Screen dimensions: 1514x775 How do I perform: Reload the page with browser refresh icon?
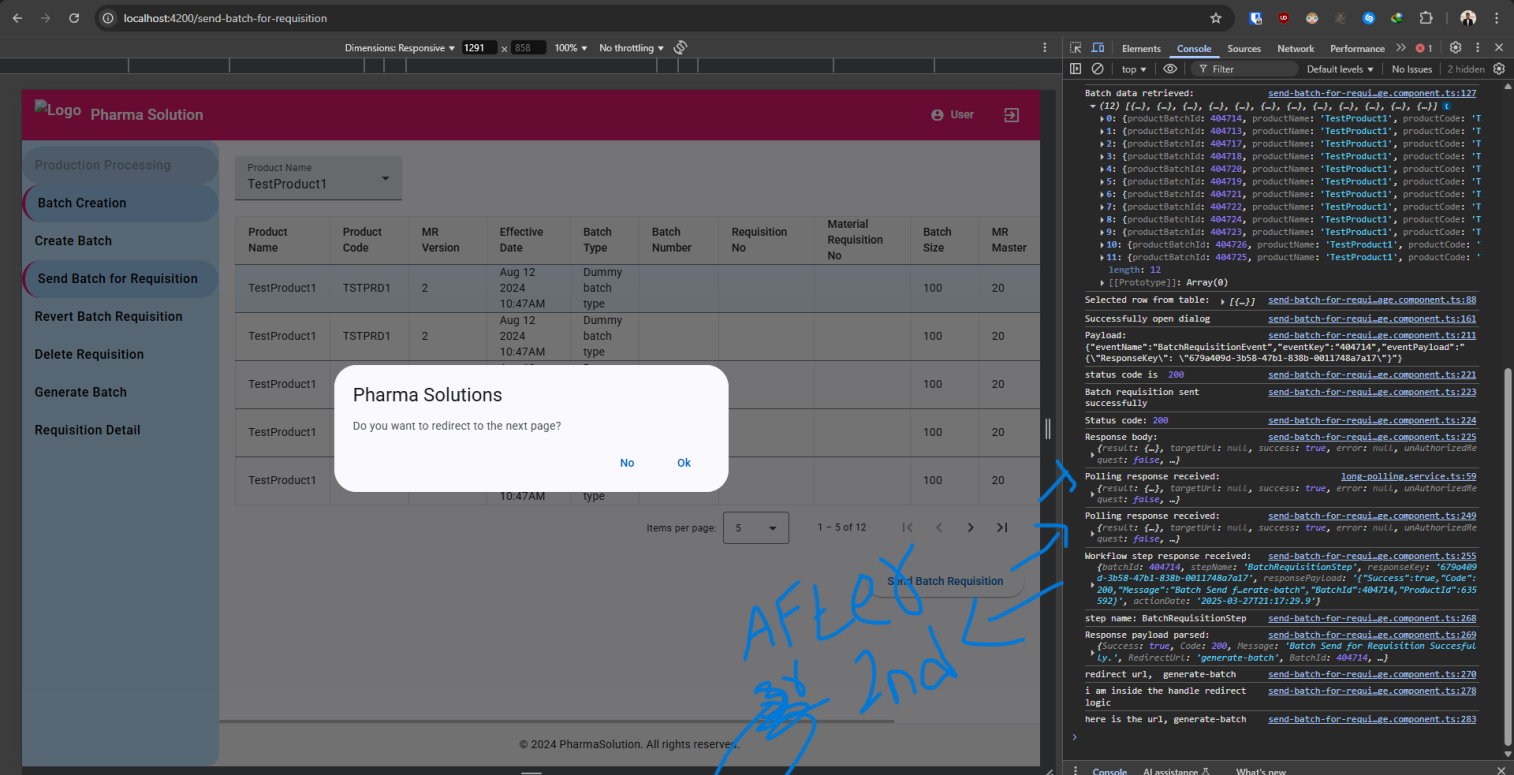click(x=74, y=18)
